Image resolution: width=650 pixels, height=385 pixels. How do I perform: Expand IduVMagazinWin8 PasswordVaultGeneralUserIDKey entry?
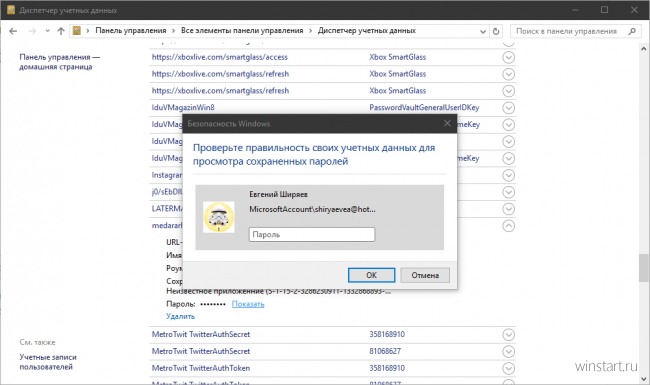[509, 108]
